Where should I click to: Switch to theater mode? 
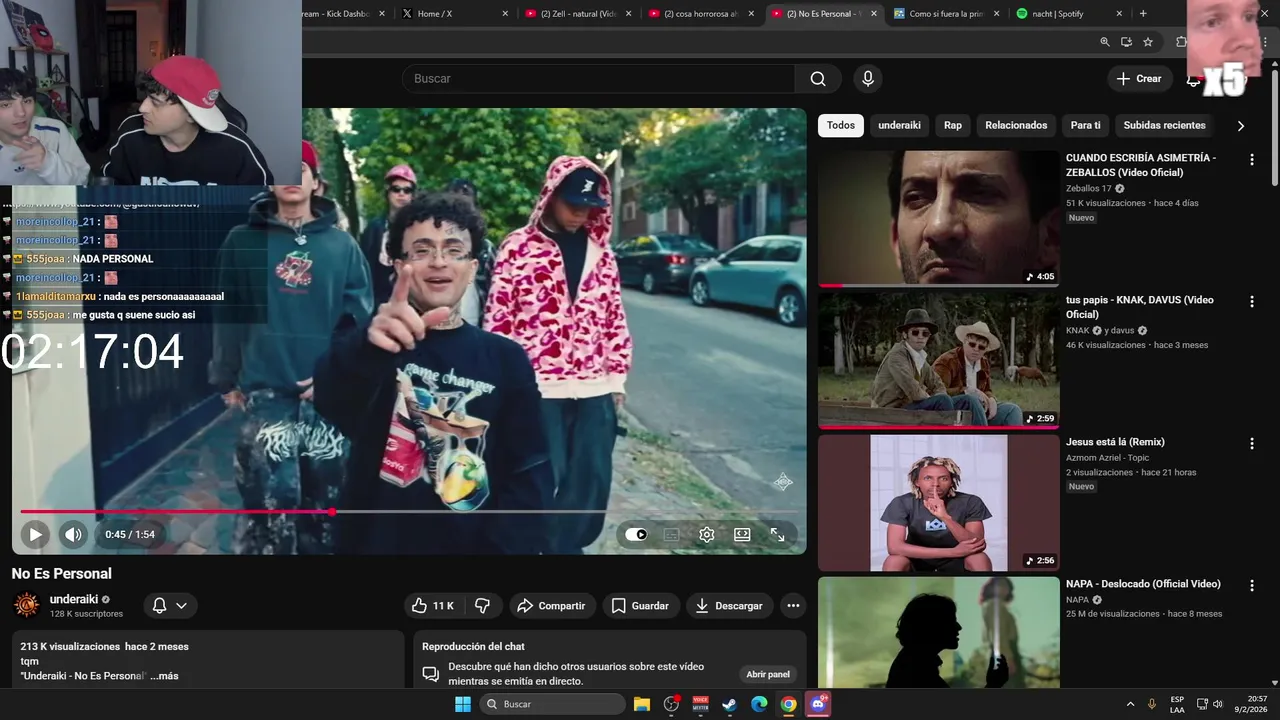tap(742, 534)
